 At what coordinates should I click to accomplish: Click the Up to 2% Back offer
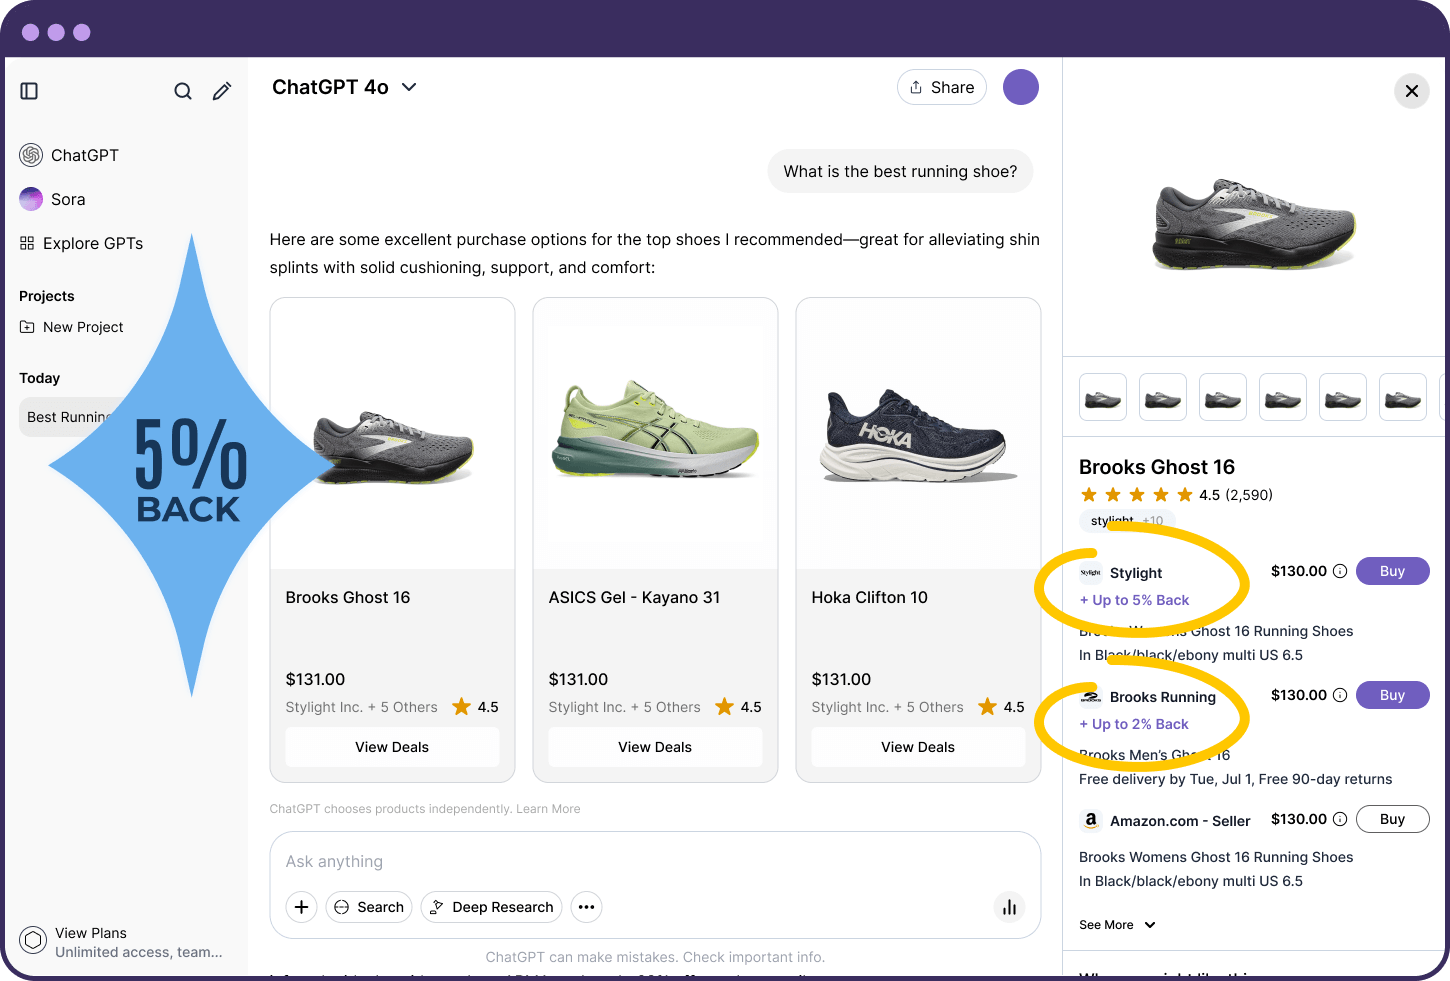(x=1134, y=724)
